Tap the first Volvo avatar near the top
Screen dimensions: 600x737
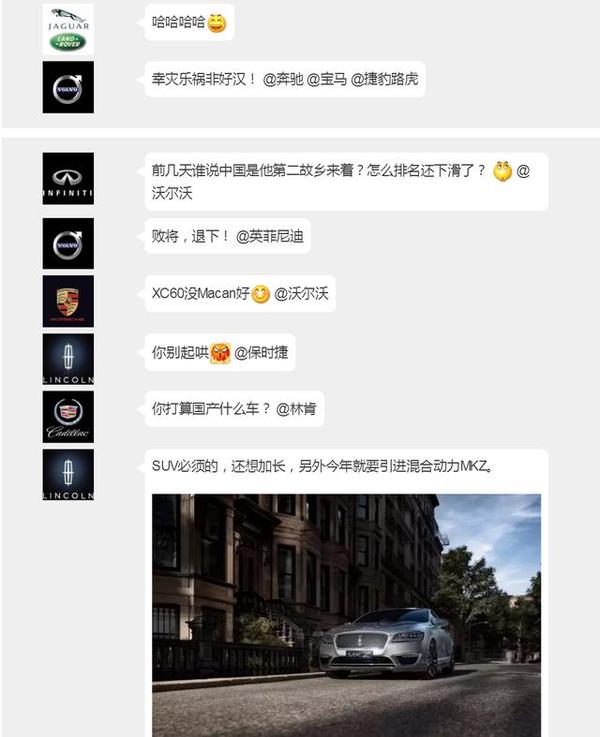point(68,87)
